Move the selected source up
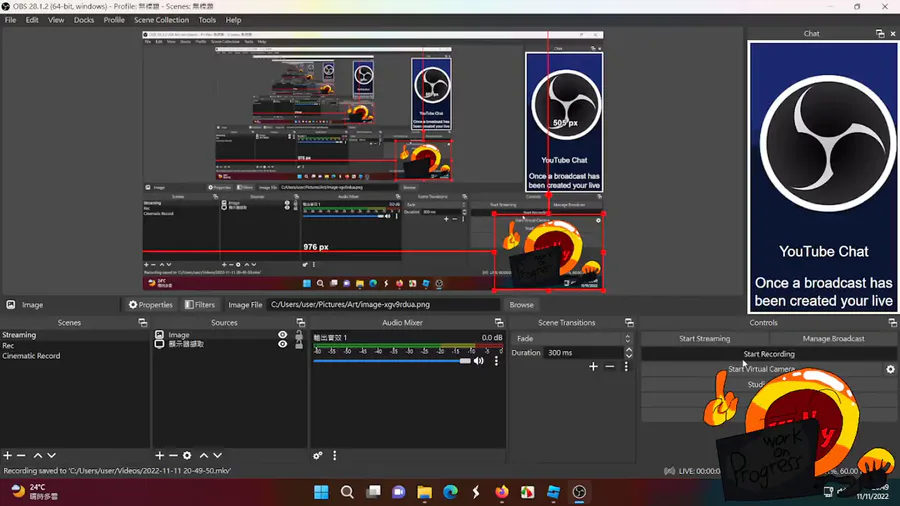Screen dimensions: 900x506 point(204,456)
